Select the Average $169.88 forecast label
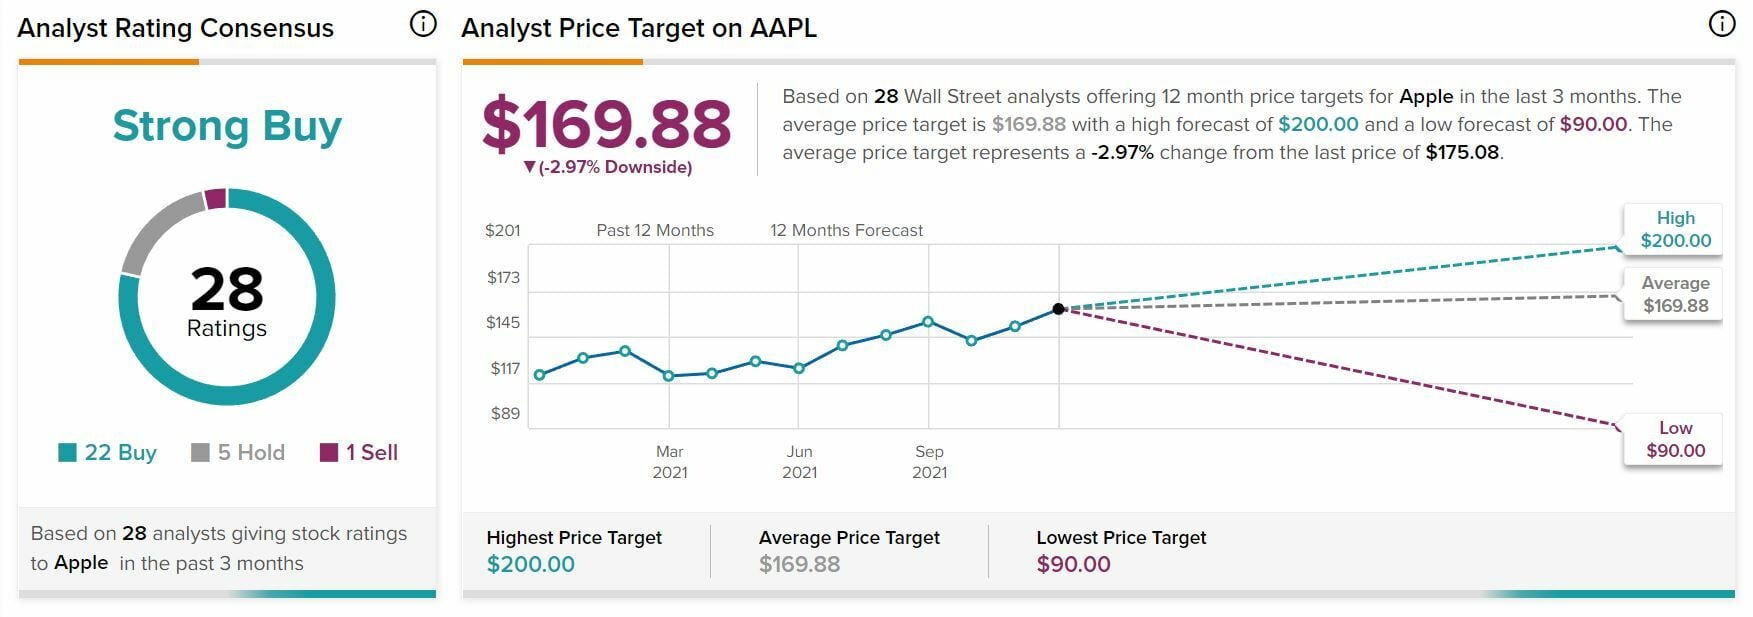Viewport: 1753px width, 617px height. pyautogui.click(x=1675, y=295)
